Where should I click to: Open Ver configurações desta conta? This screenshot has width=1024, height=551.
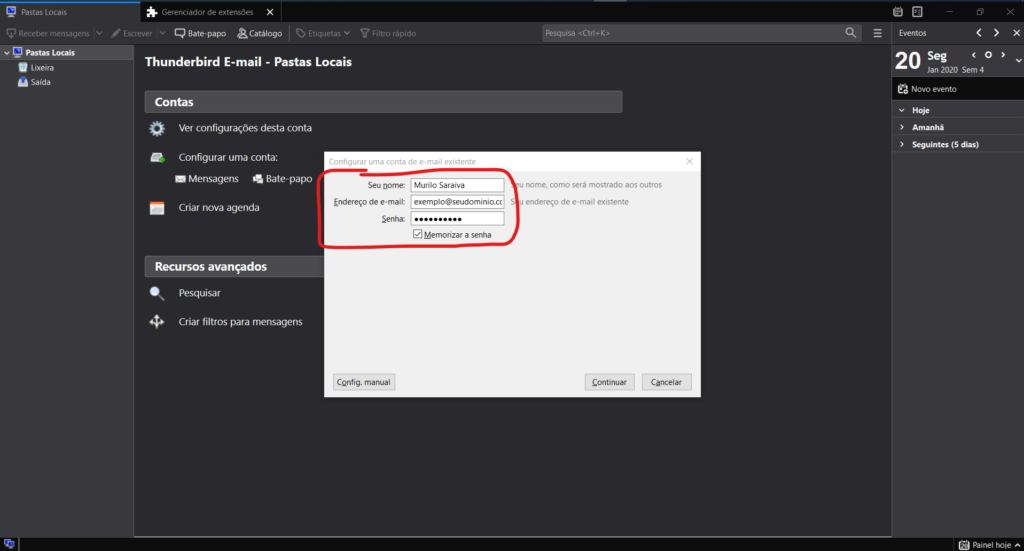coord(245,128)
